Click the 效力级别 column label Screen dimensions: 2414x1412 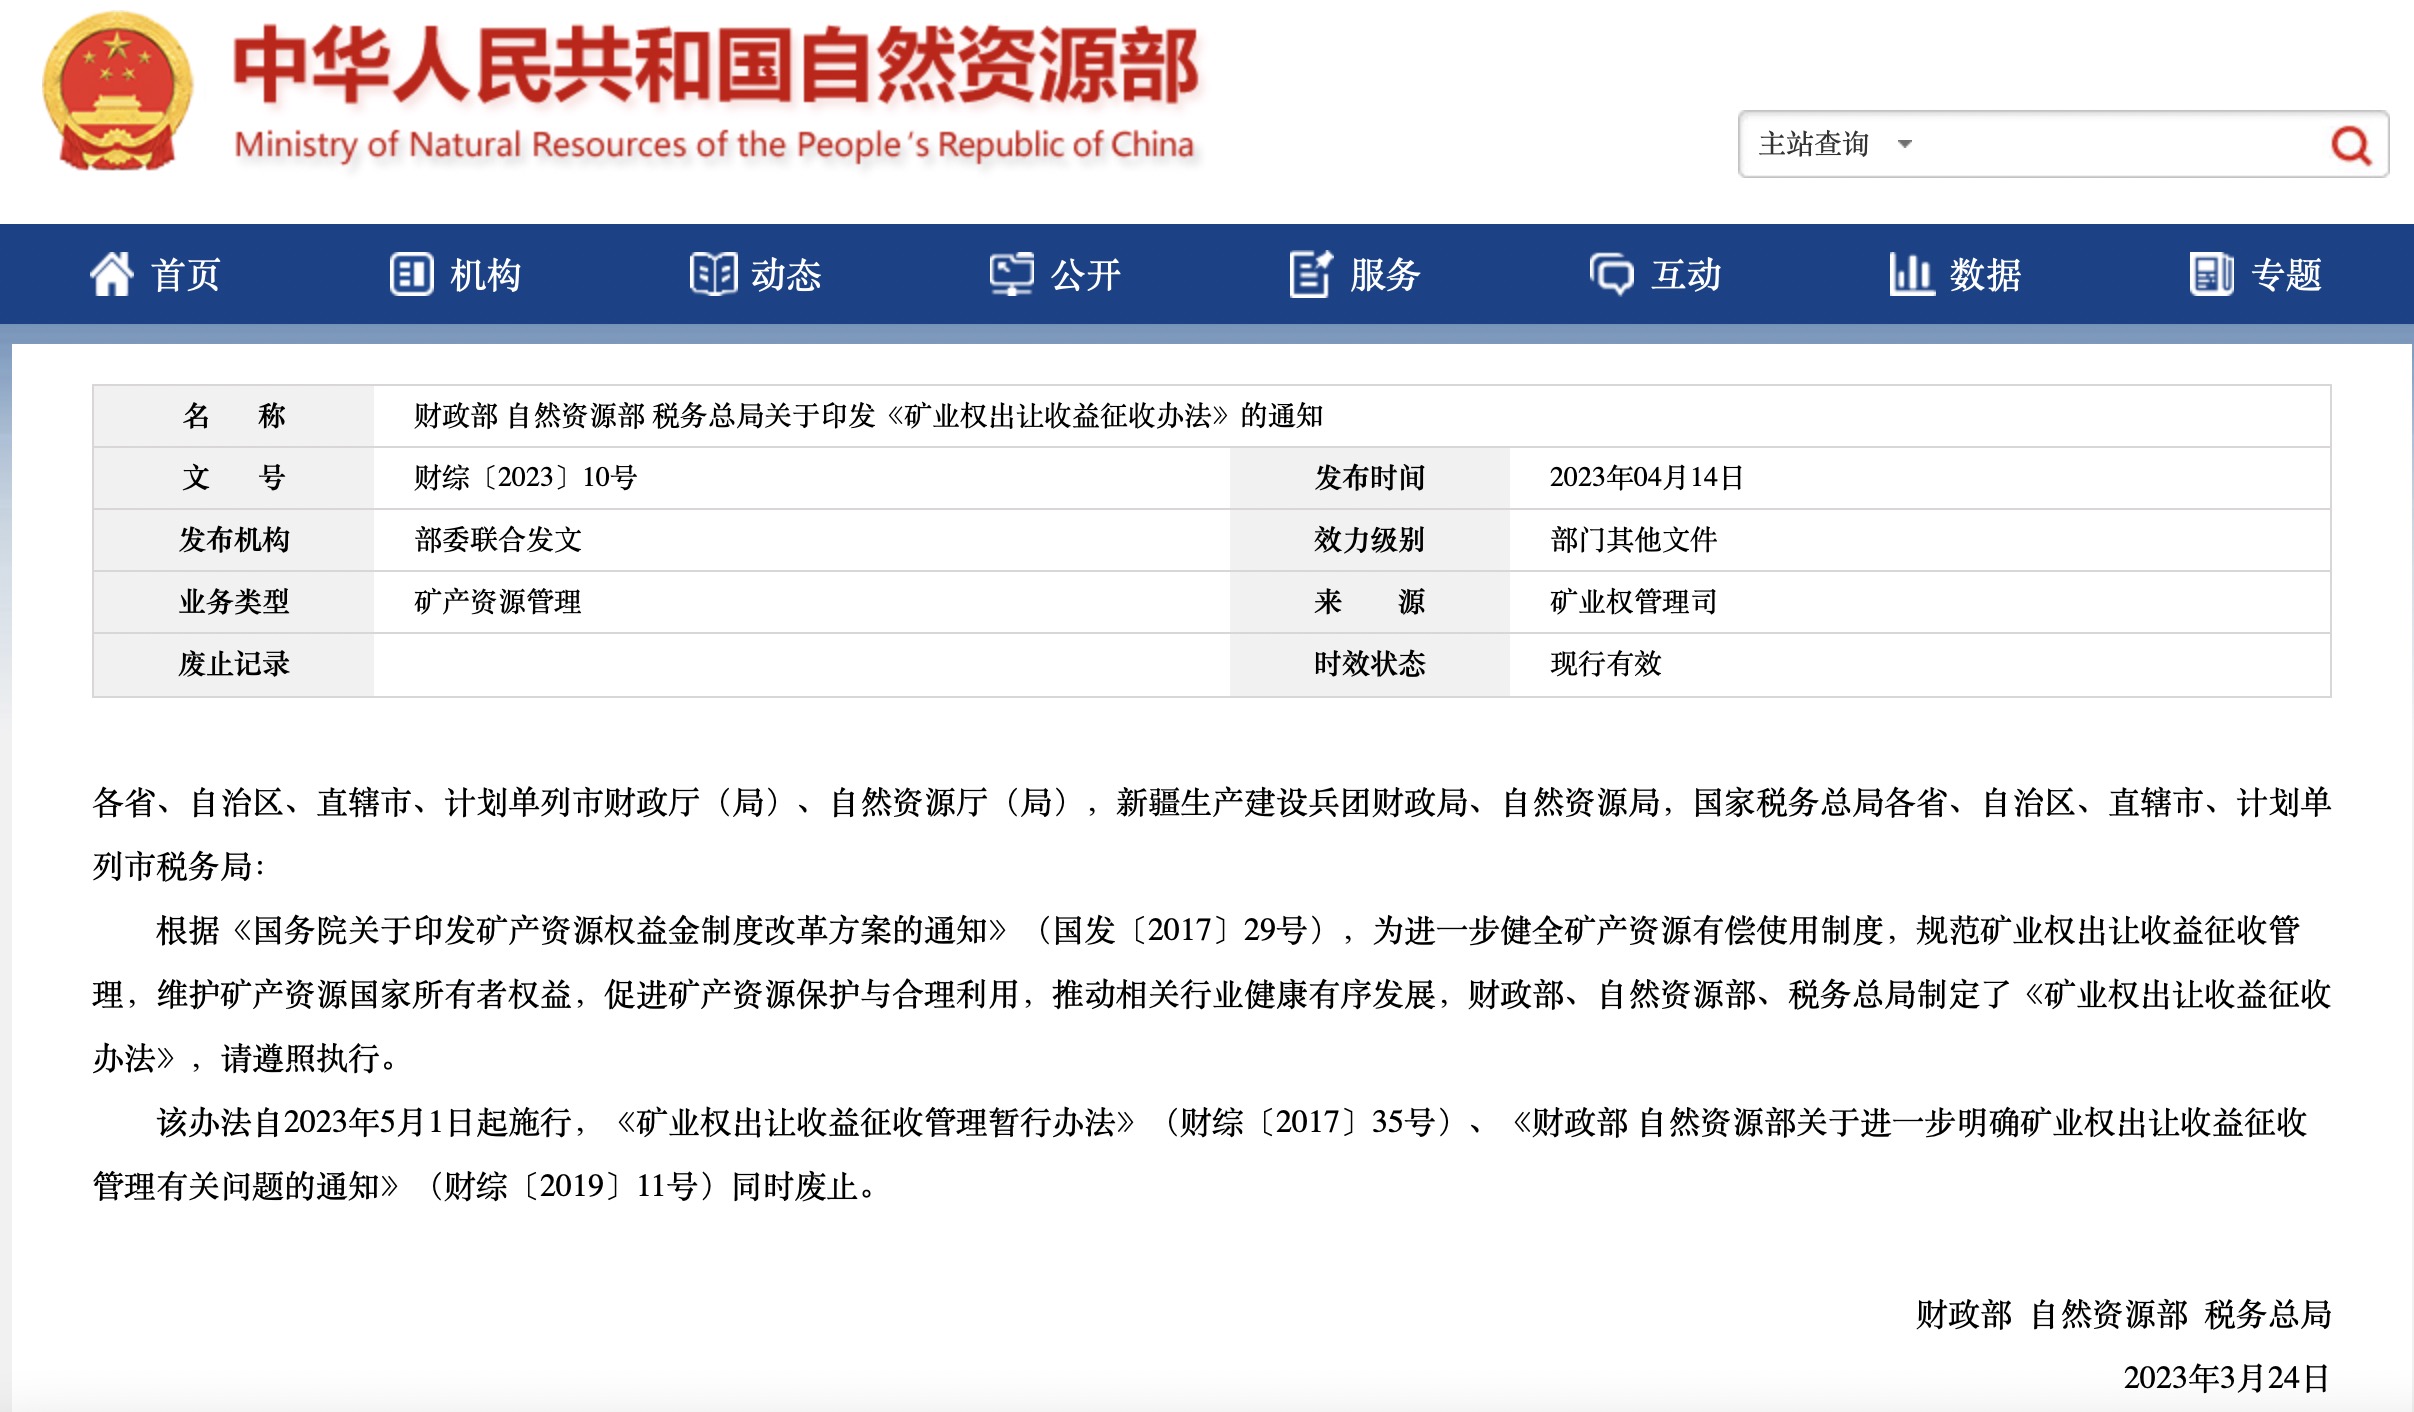click(x=1369, y=540)
